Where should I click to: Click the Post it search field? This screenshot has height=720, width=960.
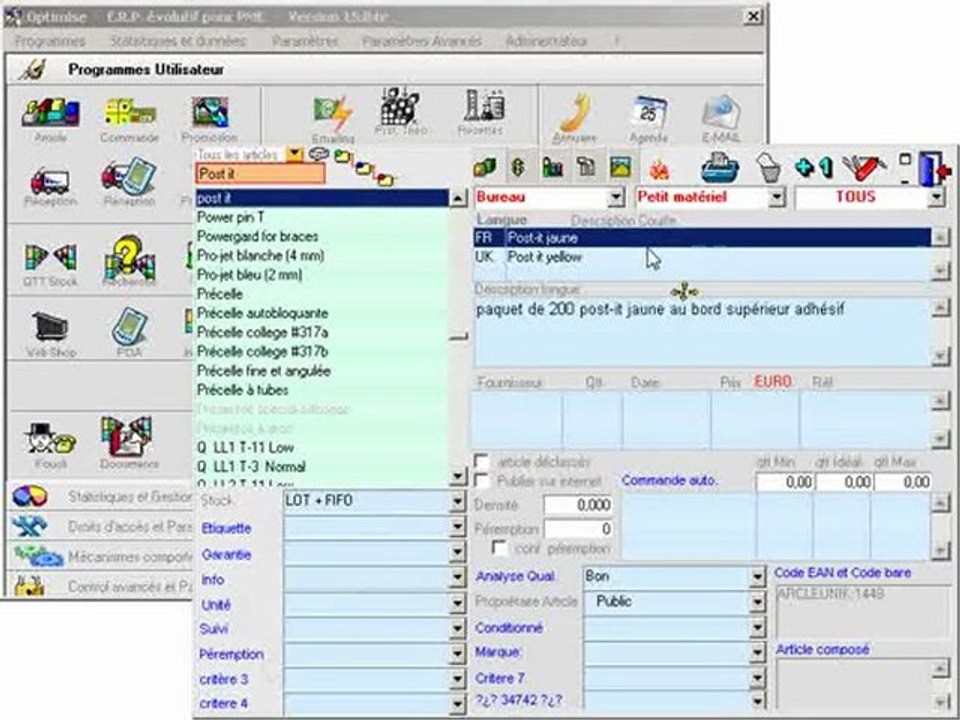(x=261, y=174)
